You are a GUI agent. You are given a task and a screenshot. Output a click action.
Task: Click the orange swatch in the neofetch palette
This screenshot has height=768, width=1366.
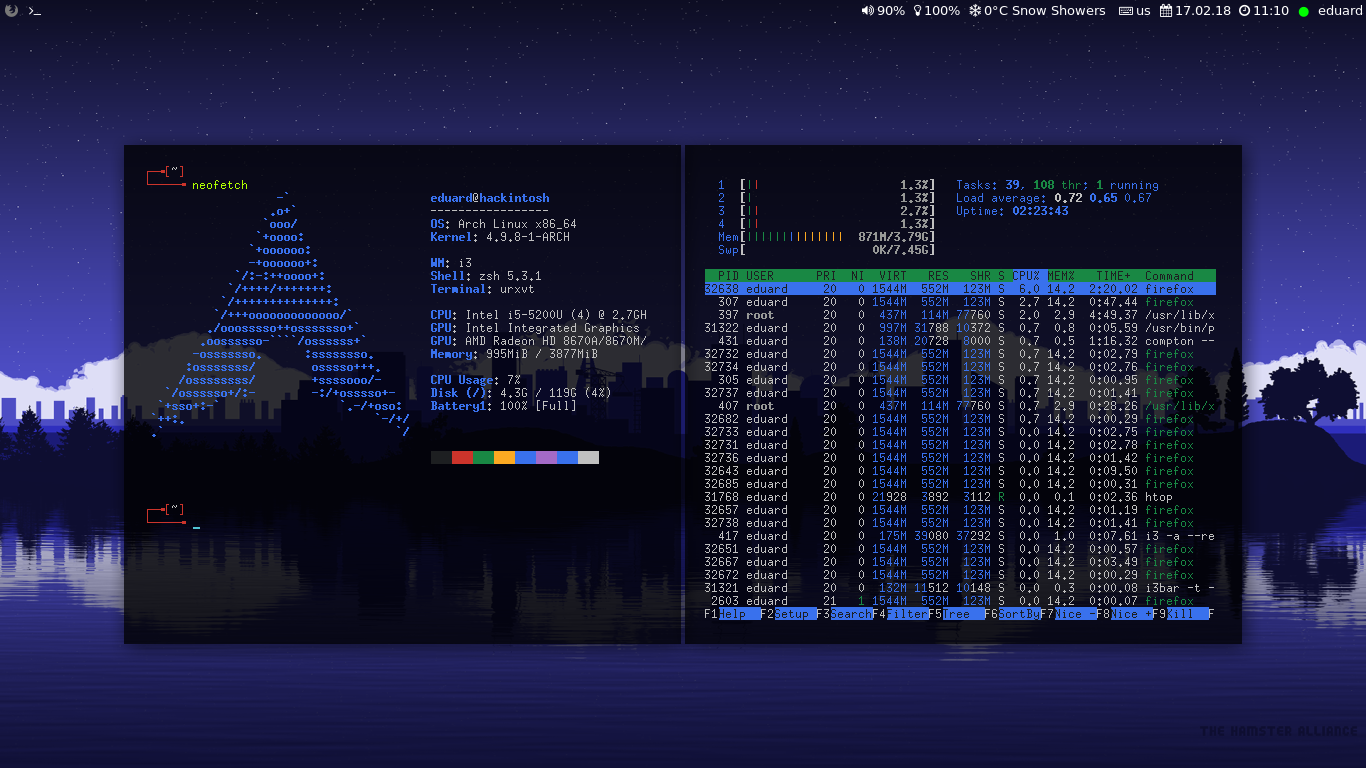click(x=504, y=457)
